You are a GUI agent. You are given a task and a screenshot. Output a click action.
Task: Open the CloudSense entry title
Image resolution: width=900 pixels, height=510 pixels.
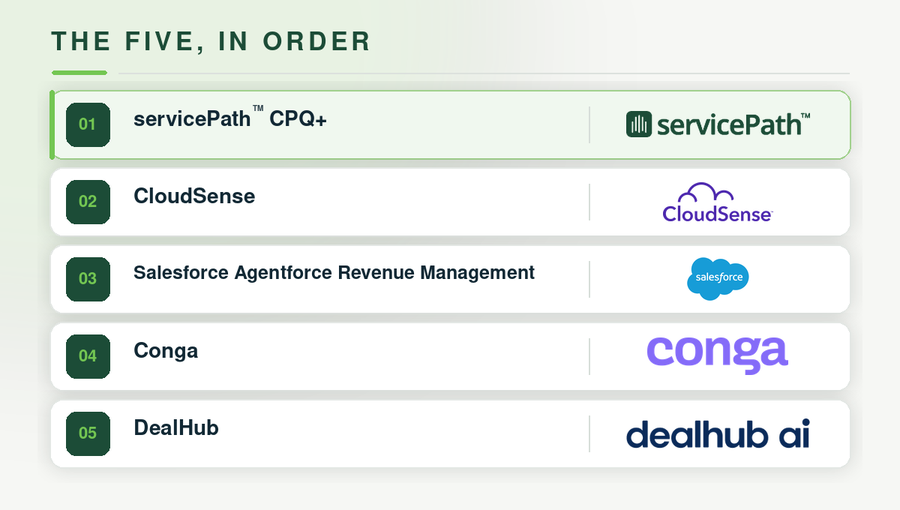click(195, 196)
